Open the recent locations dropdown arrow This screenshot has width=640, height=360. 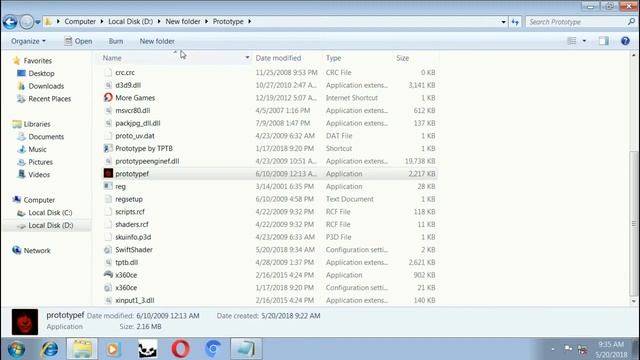(38, 22)
